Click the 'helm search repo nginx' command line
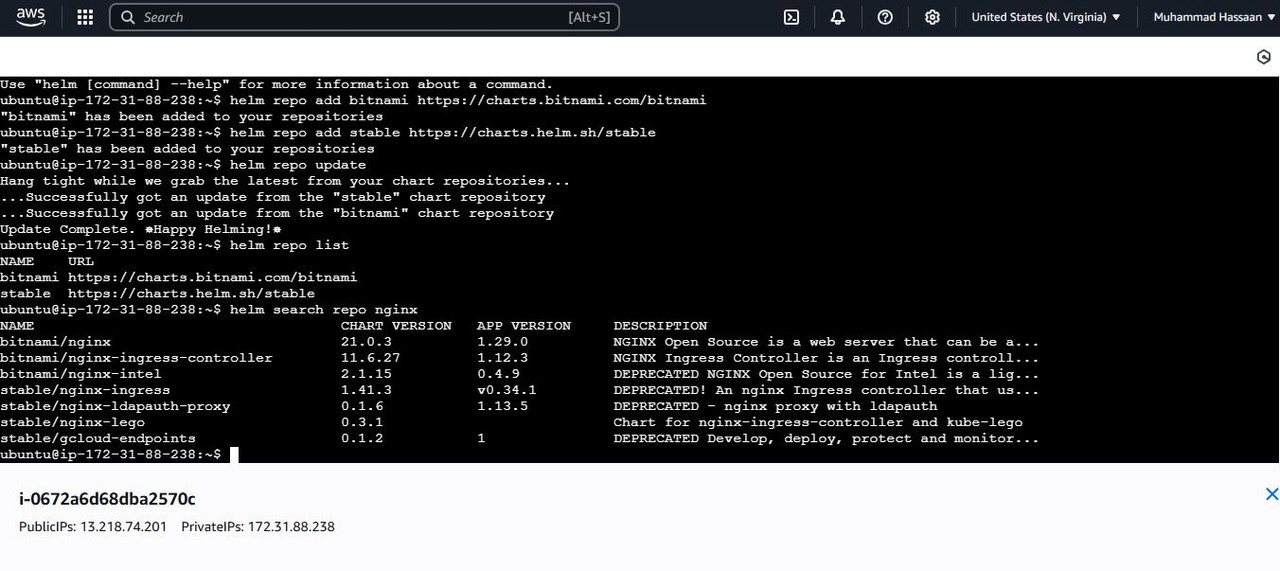1280x571 pixels. (209, 310)
